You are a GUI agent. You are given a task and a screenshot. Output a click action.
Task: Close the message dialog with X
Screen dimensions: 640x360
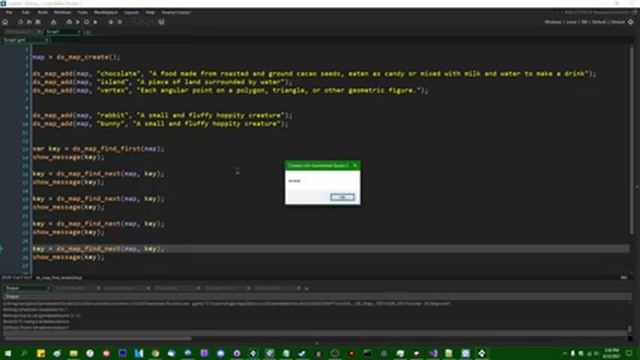(x=355, y=165)
